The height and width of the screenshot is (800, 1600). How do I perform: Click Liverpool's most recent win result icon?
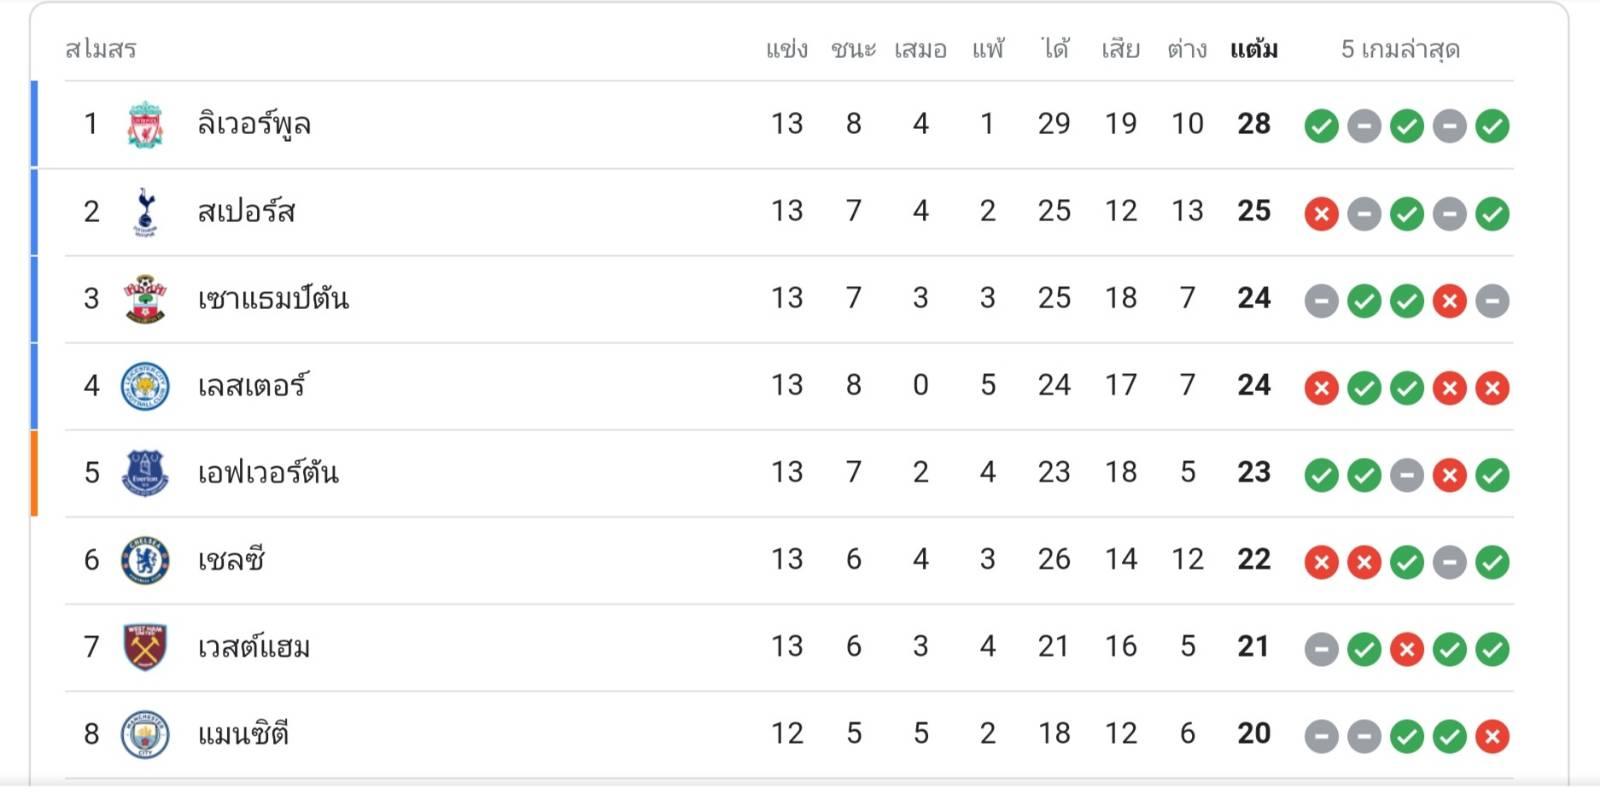1492,126
